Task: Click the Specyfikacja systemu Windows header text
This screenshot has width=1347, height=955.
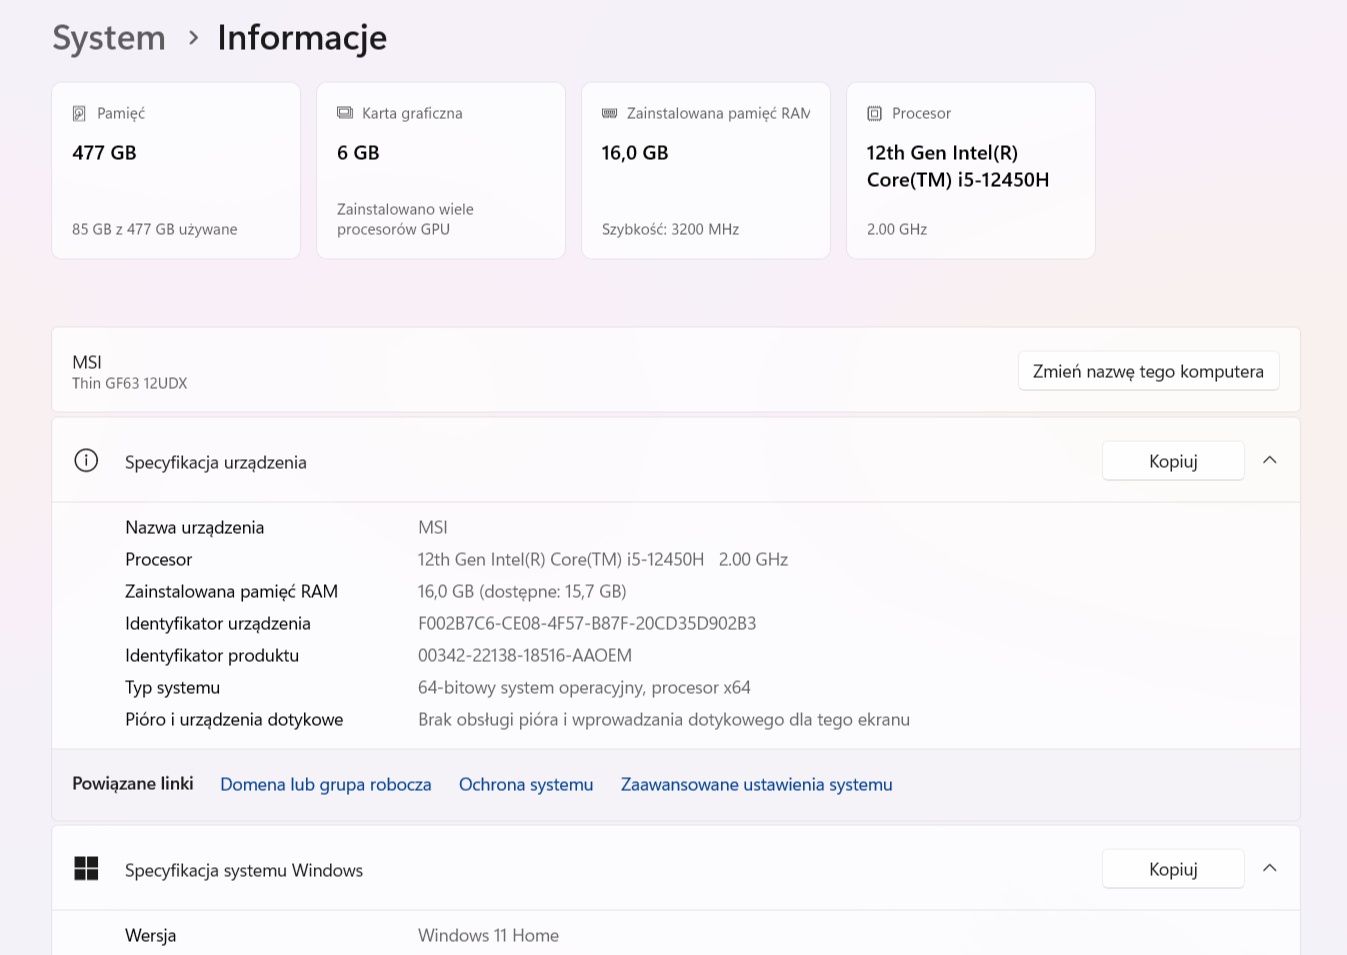Action: click(244, 870)
